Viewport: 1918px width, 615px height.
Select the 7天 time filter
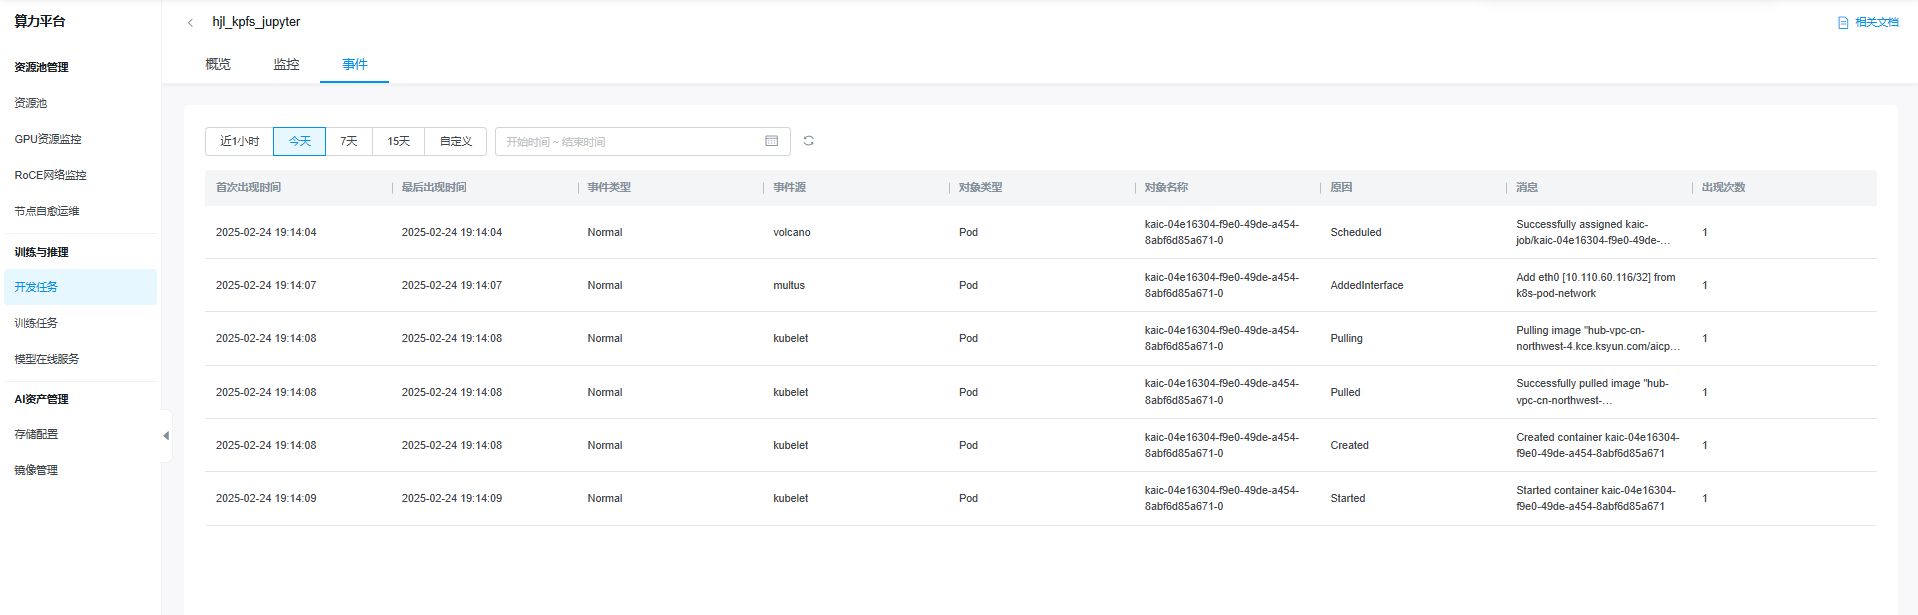348,141
